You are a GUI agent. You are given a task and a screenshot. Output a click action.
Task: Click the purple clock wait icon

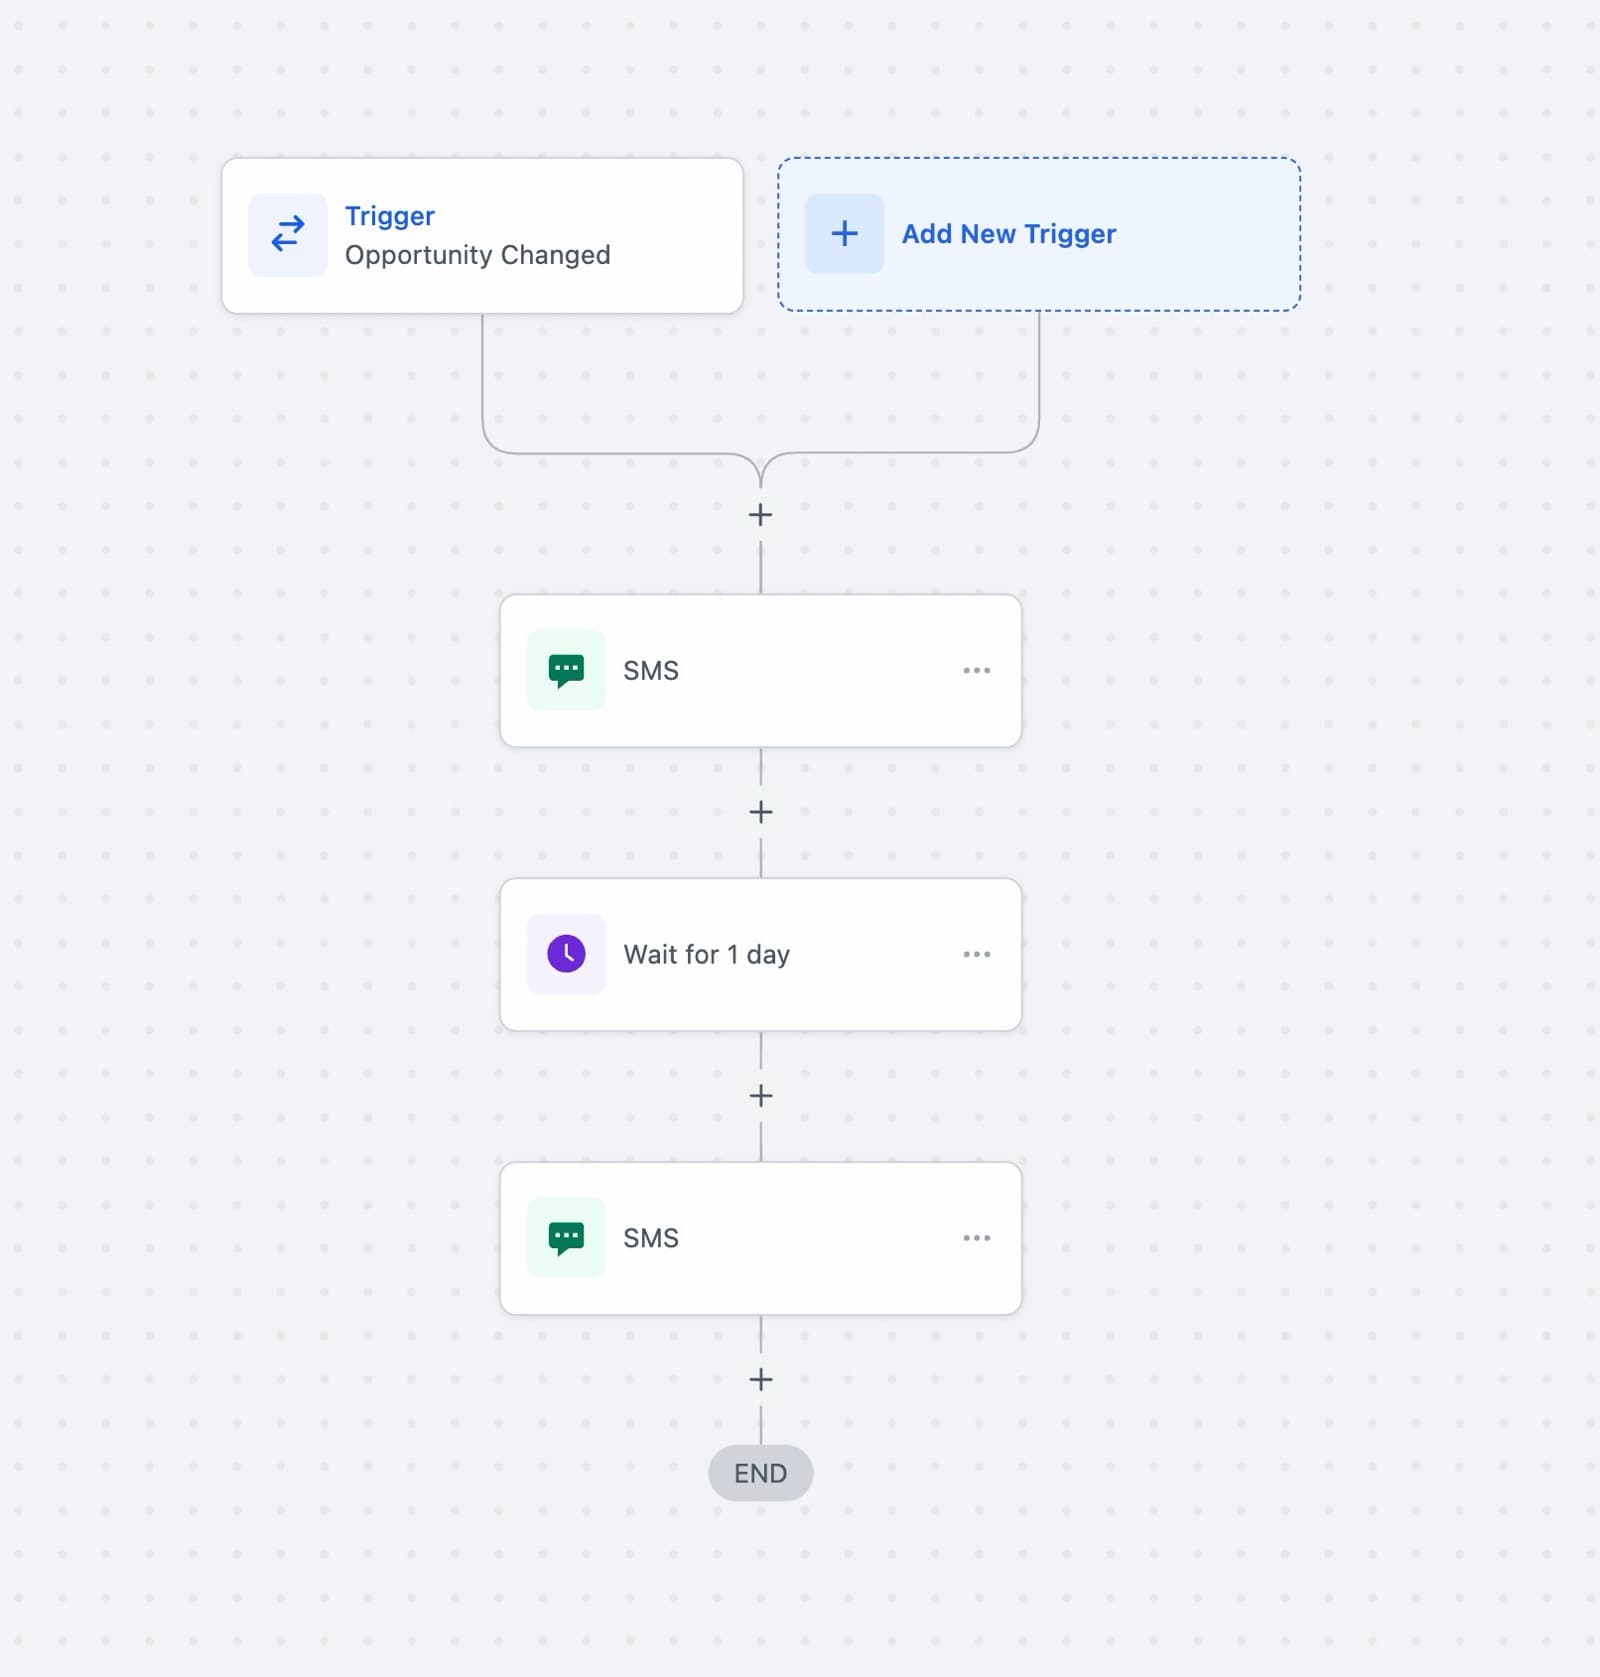(x=566, y=954)
